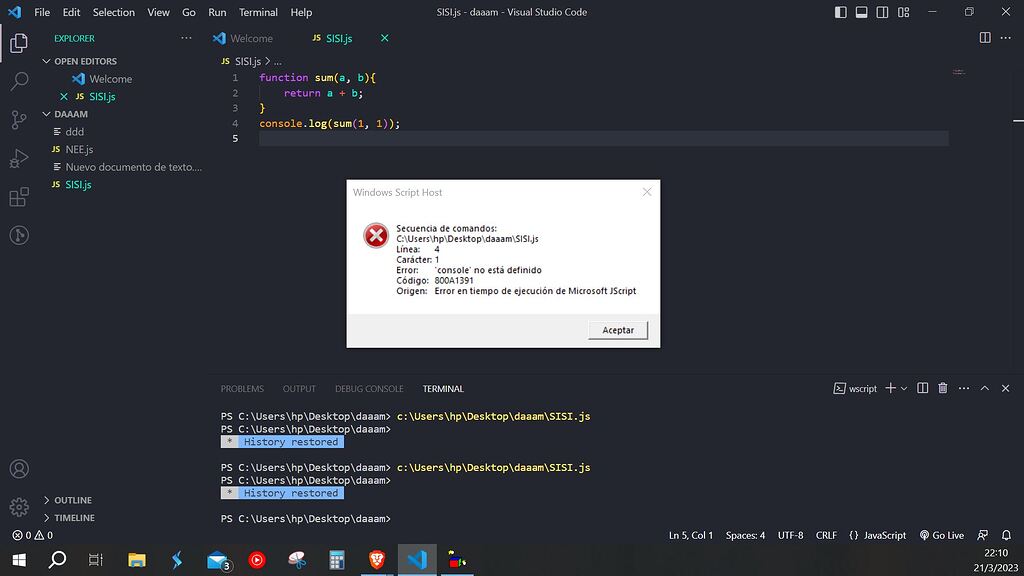Image resolution: width=1024 pixels, height=576 pixels.
Task: Click the errors and warnings indicator in status bar
Action: tap(32, 535)
